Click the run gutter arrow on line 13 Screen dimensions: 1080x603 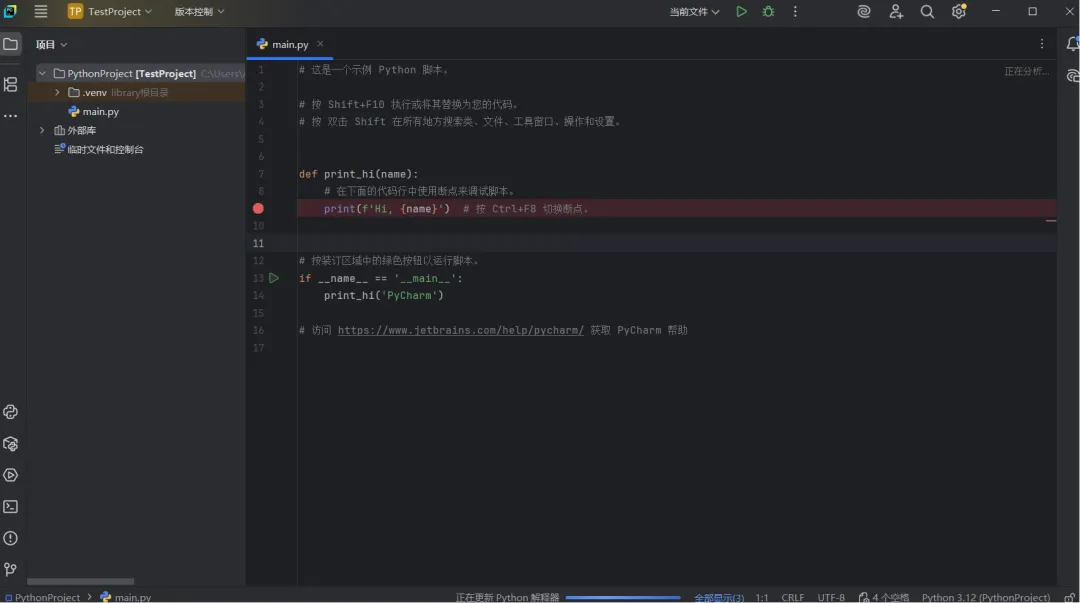click(x=274, y=278)
